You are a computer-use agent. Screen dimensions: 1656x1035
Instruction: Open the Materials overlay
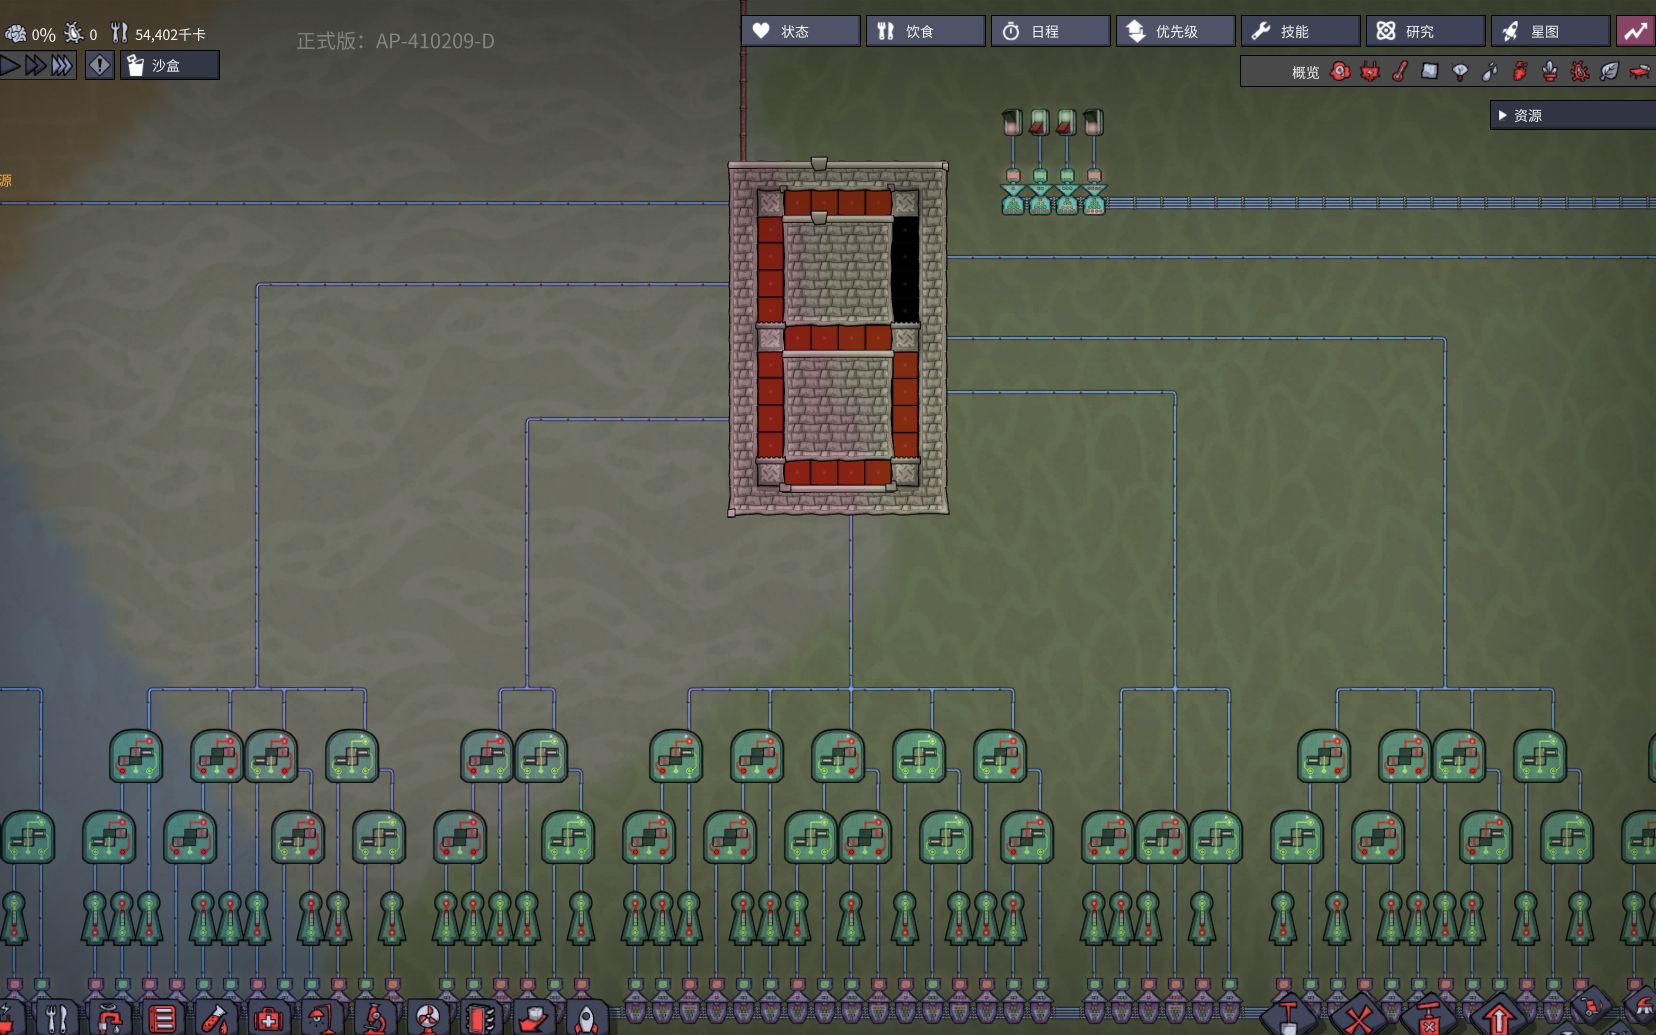pos(1430,72)
